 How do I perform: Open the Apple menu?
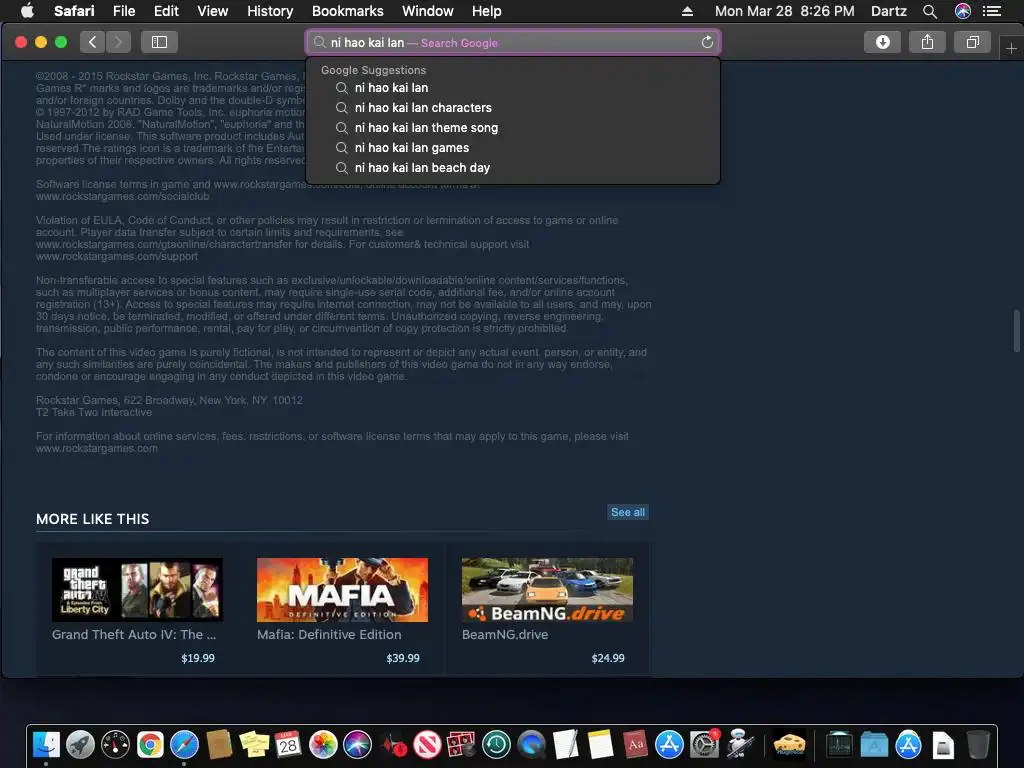tap(27, 11)
